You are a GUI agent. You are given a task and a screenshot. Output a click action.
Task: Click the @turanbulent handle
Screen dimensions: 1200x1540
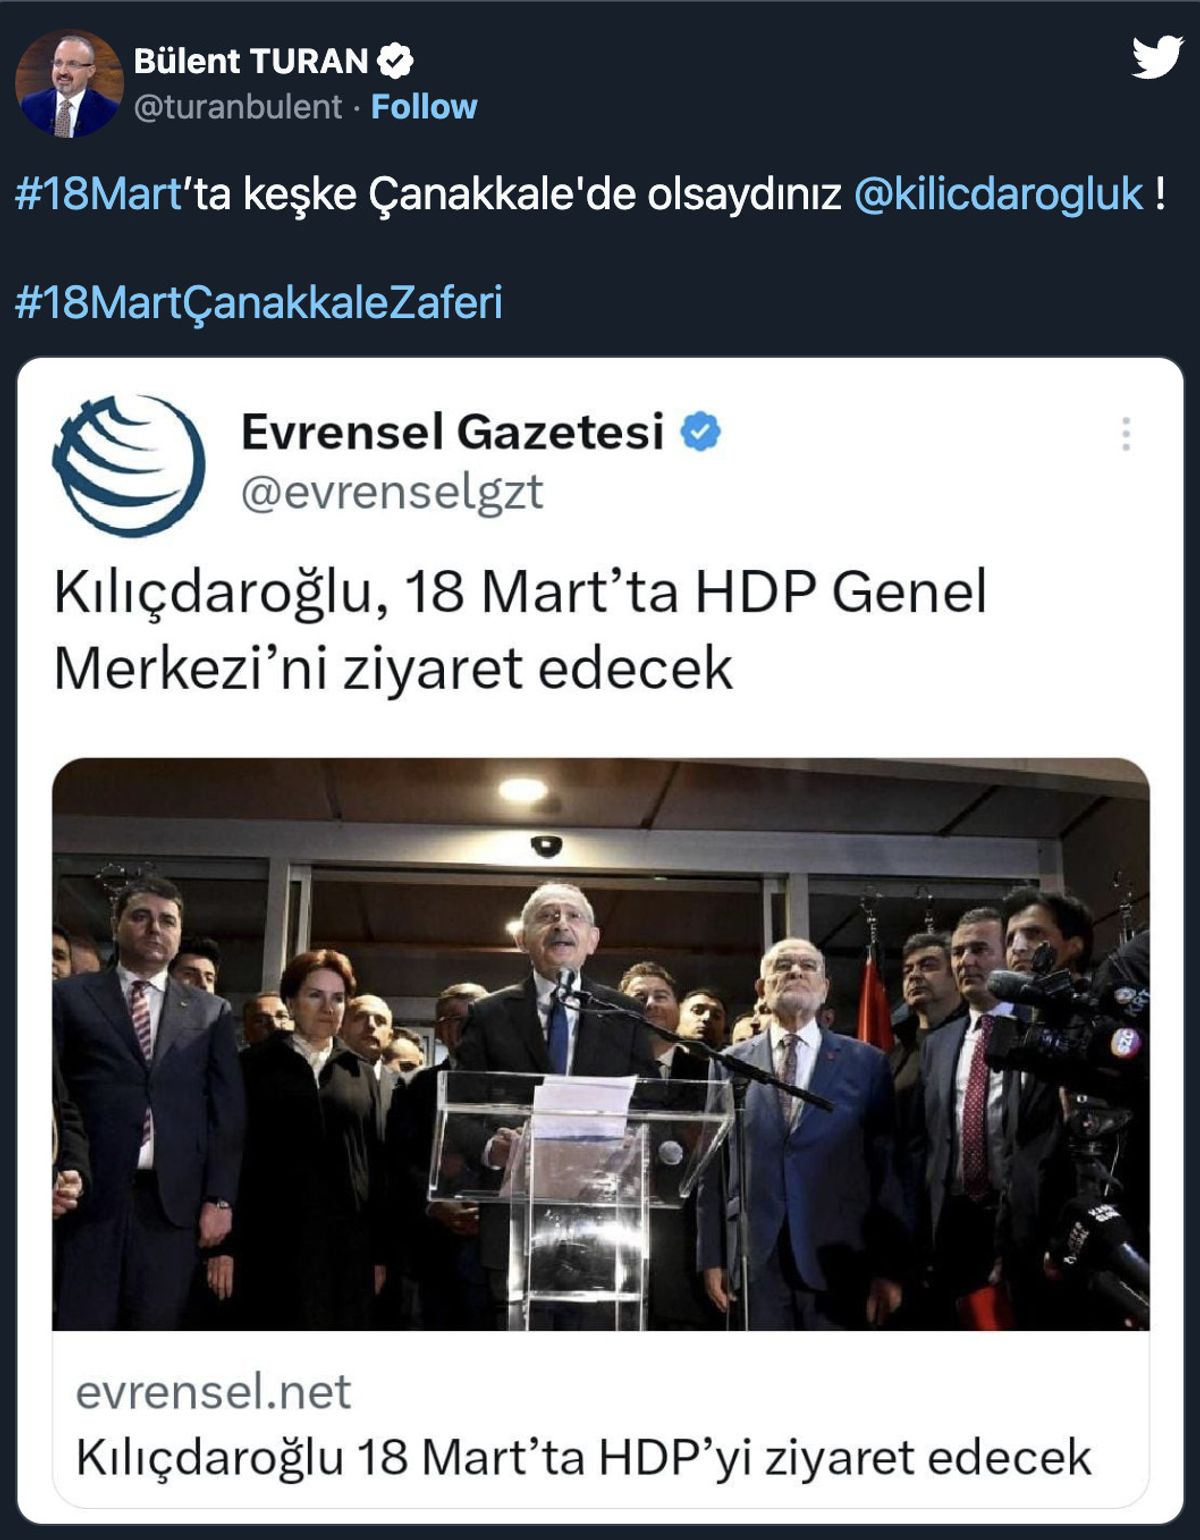(x=238, y=107)
